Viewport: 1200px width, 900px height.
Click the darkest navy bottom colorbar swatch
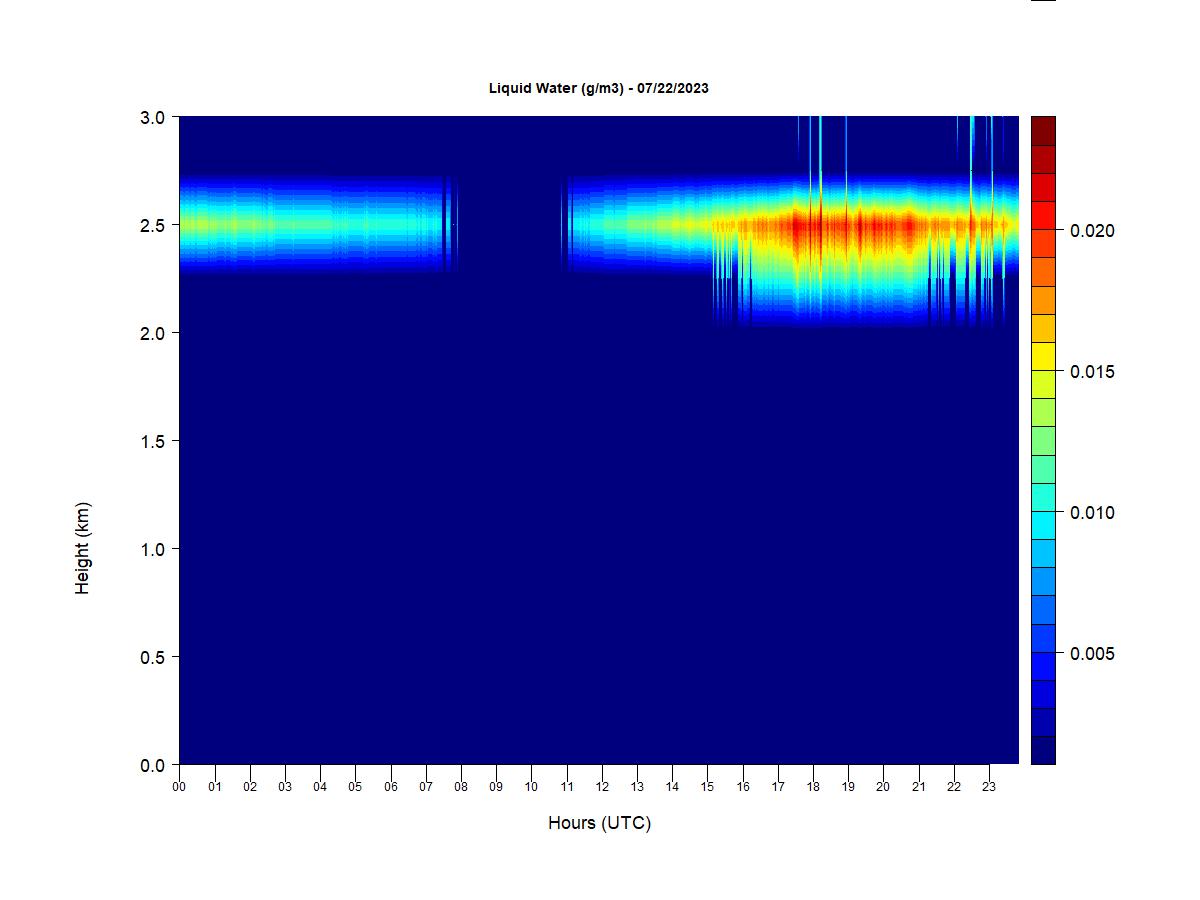1043,750
